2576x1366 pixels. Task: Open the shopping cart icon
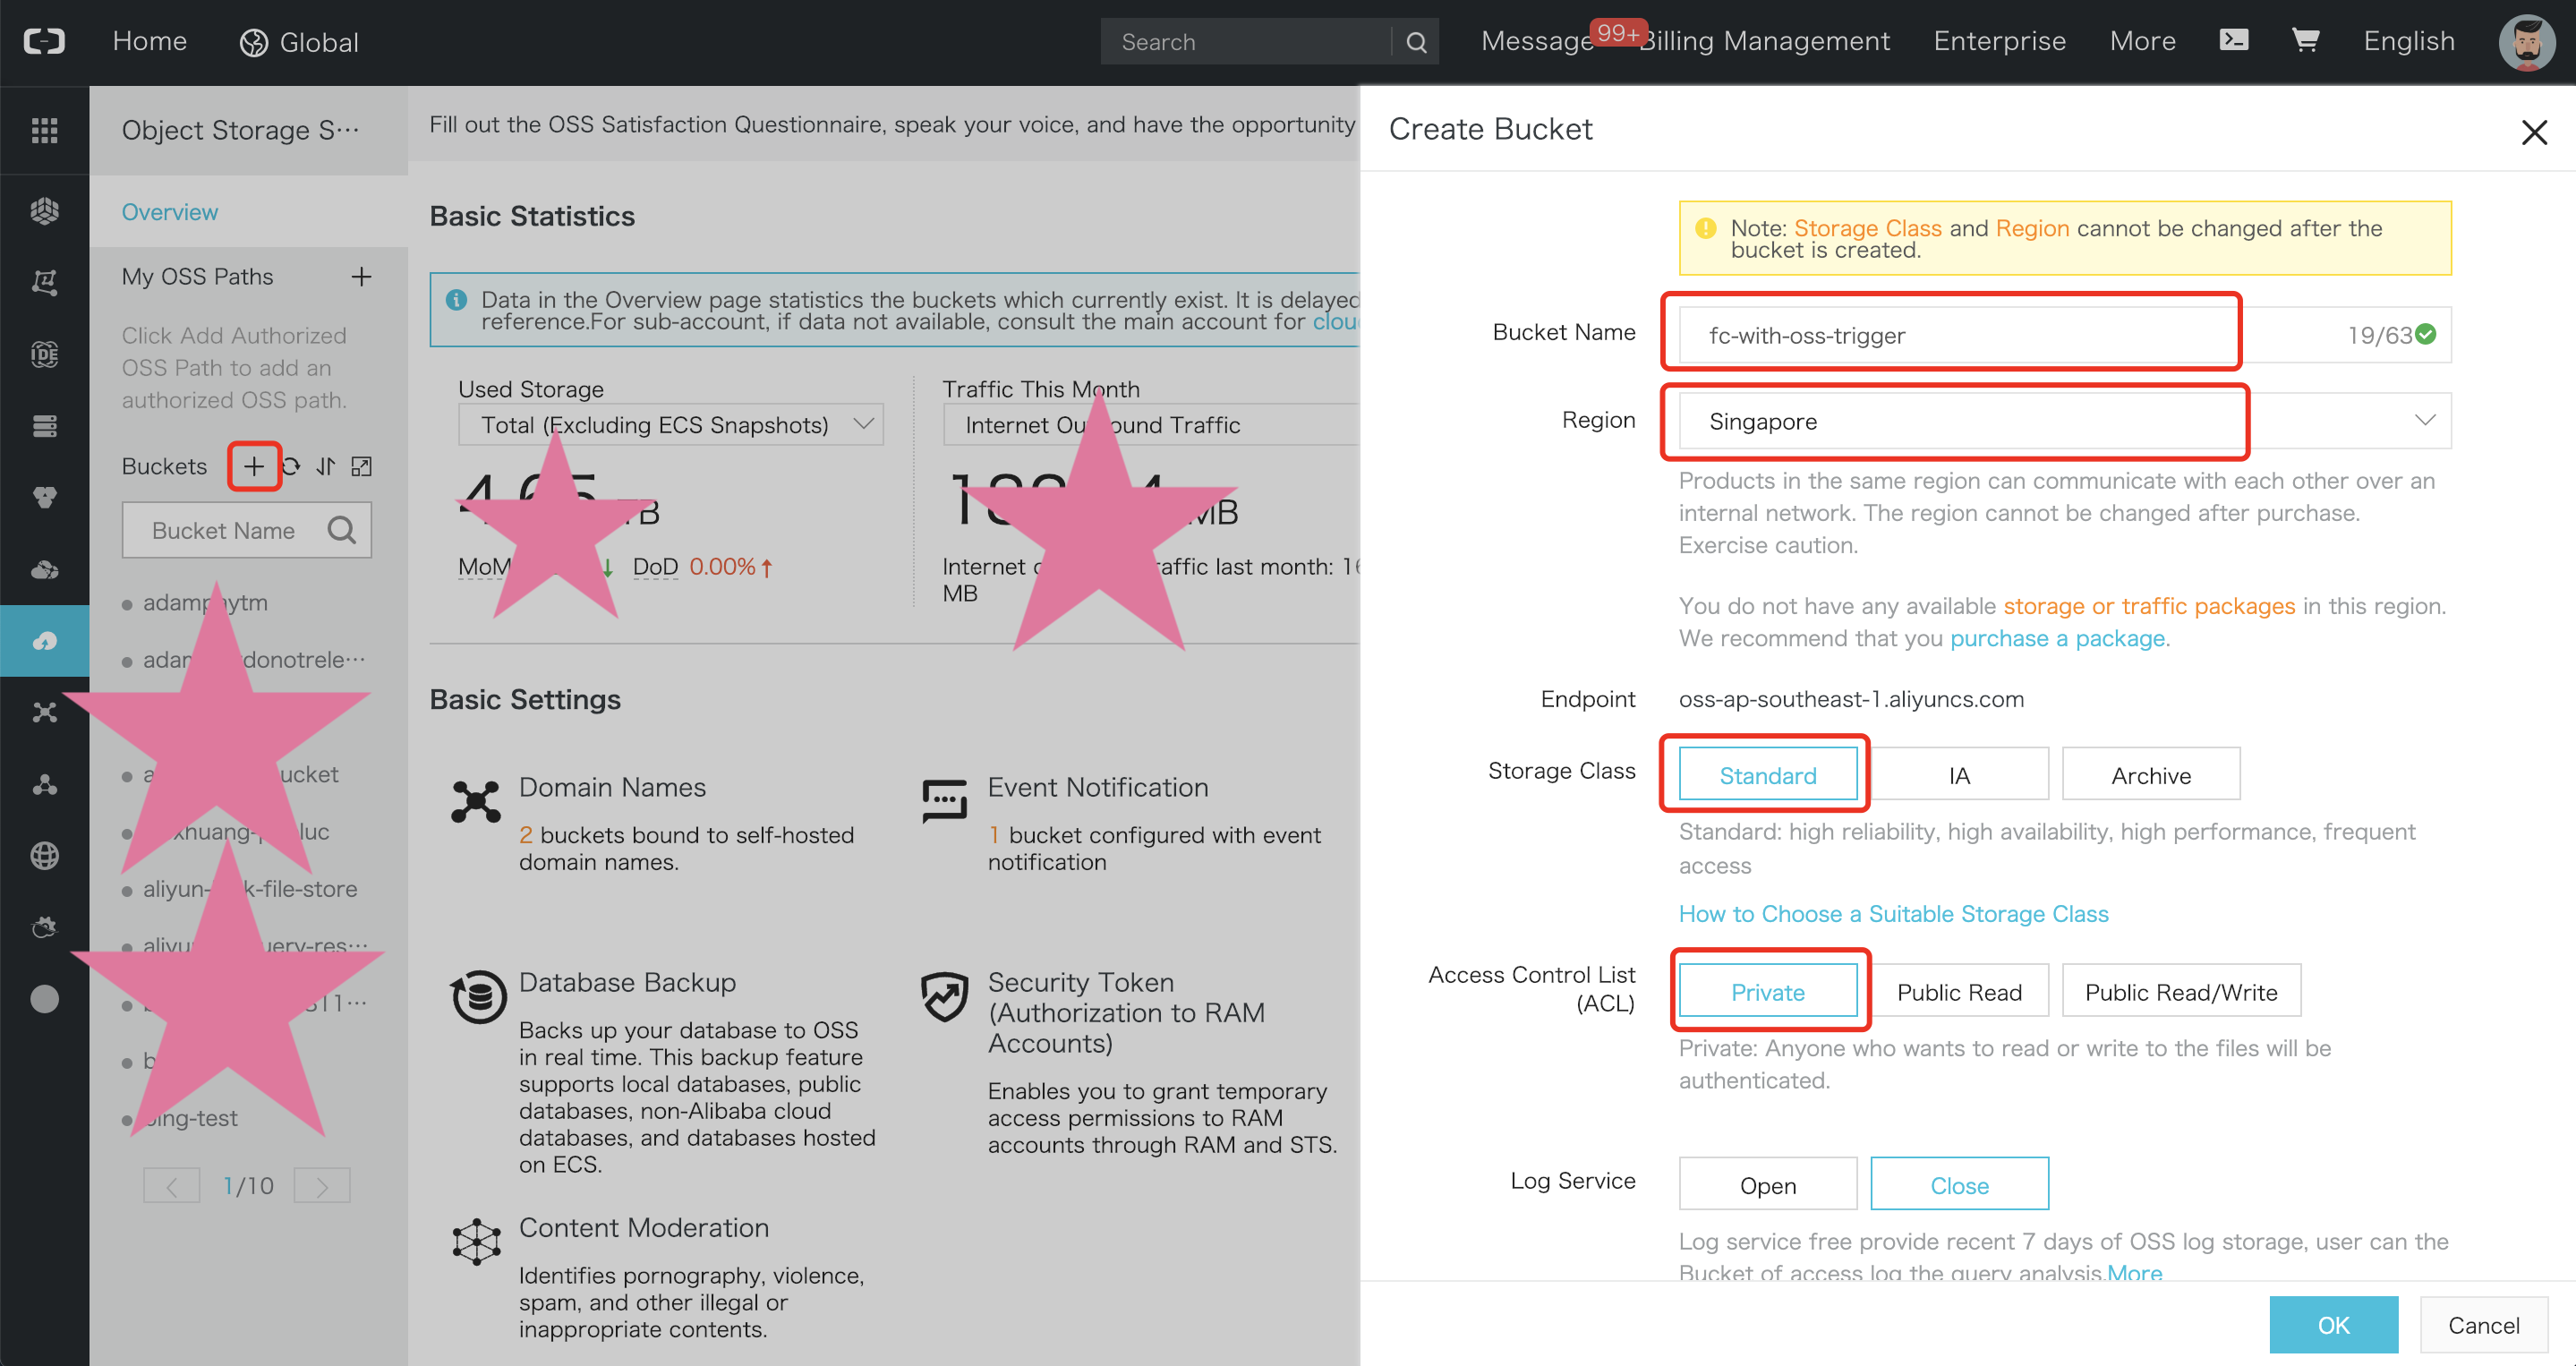tap(2305, 40)
